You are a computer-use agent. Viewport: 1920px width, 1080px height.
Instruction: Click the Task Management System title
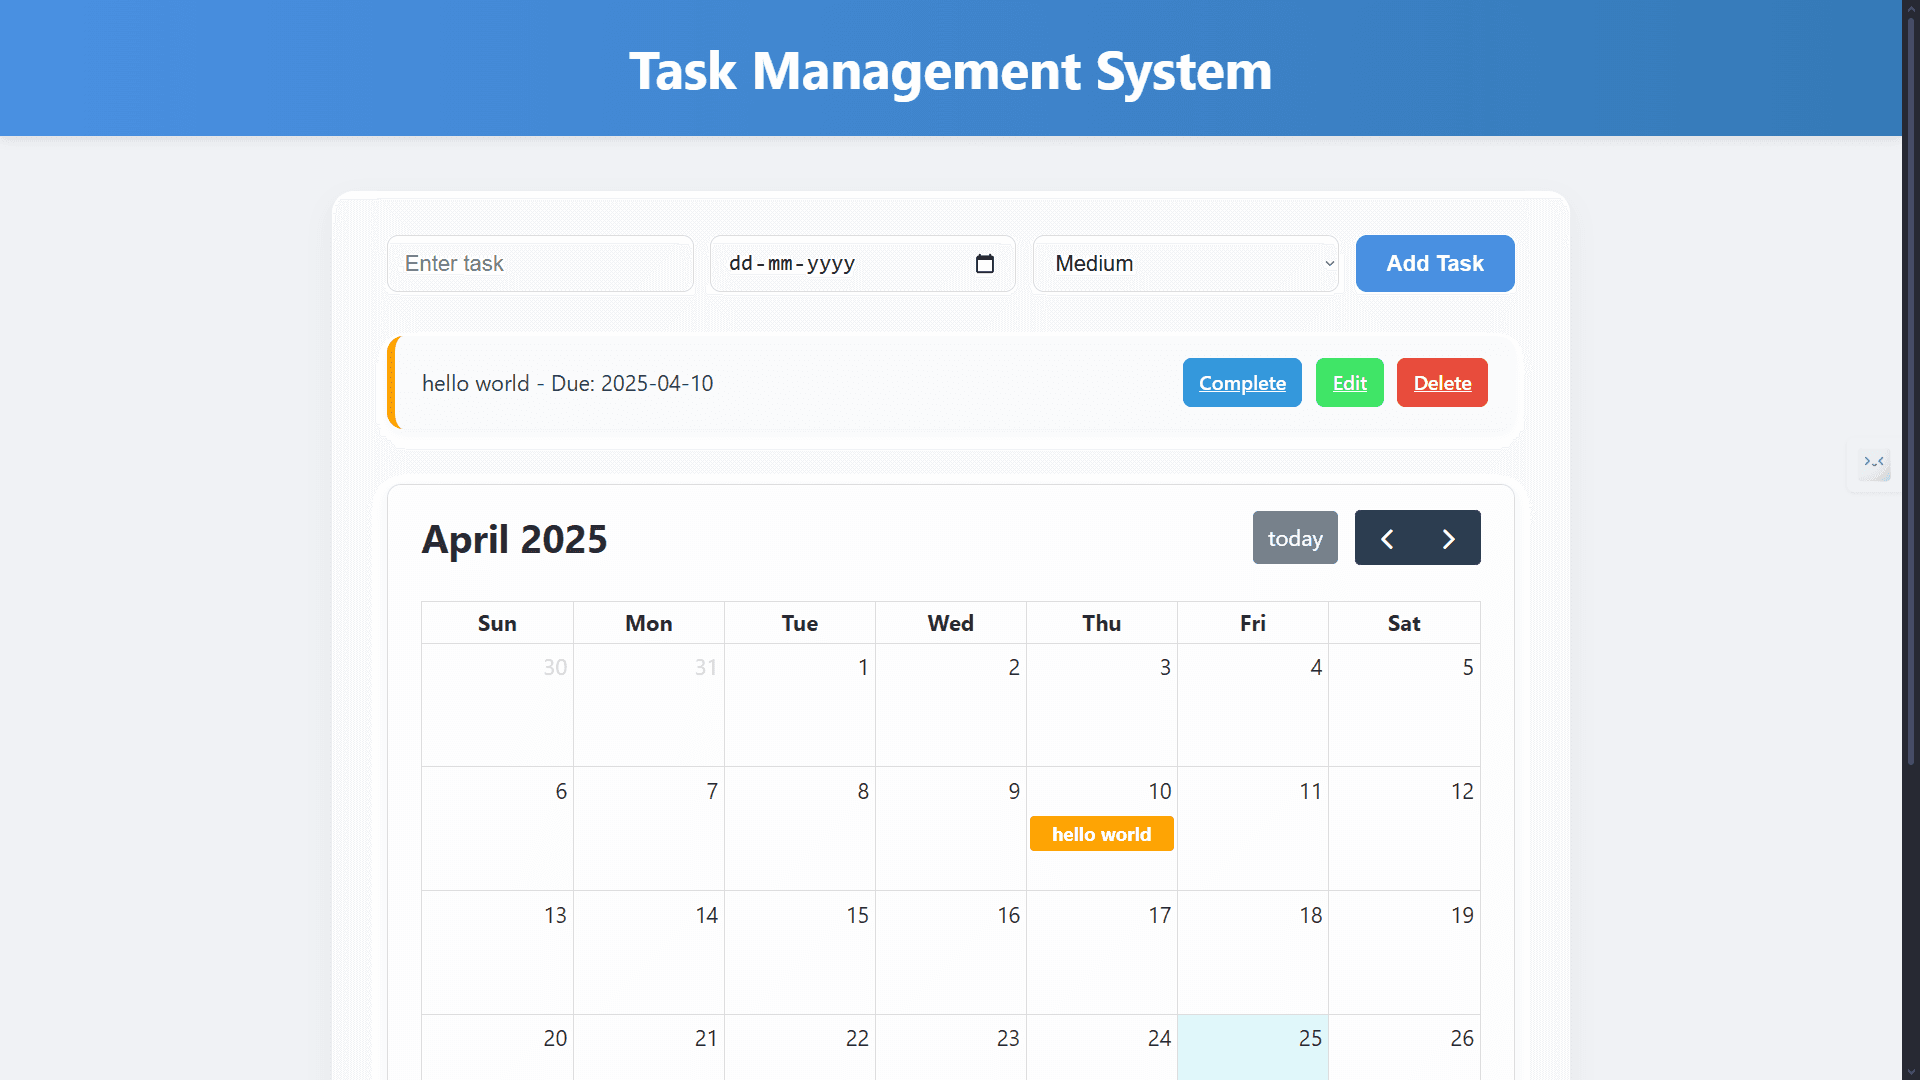click(950, 70)
